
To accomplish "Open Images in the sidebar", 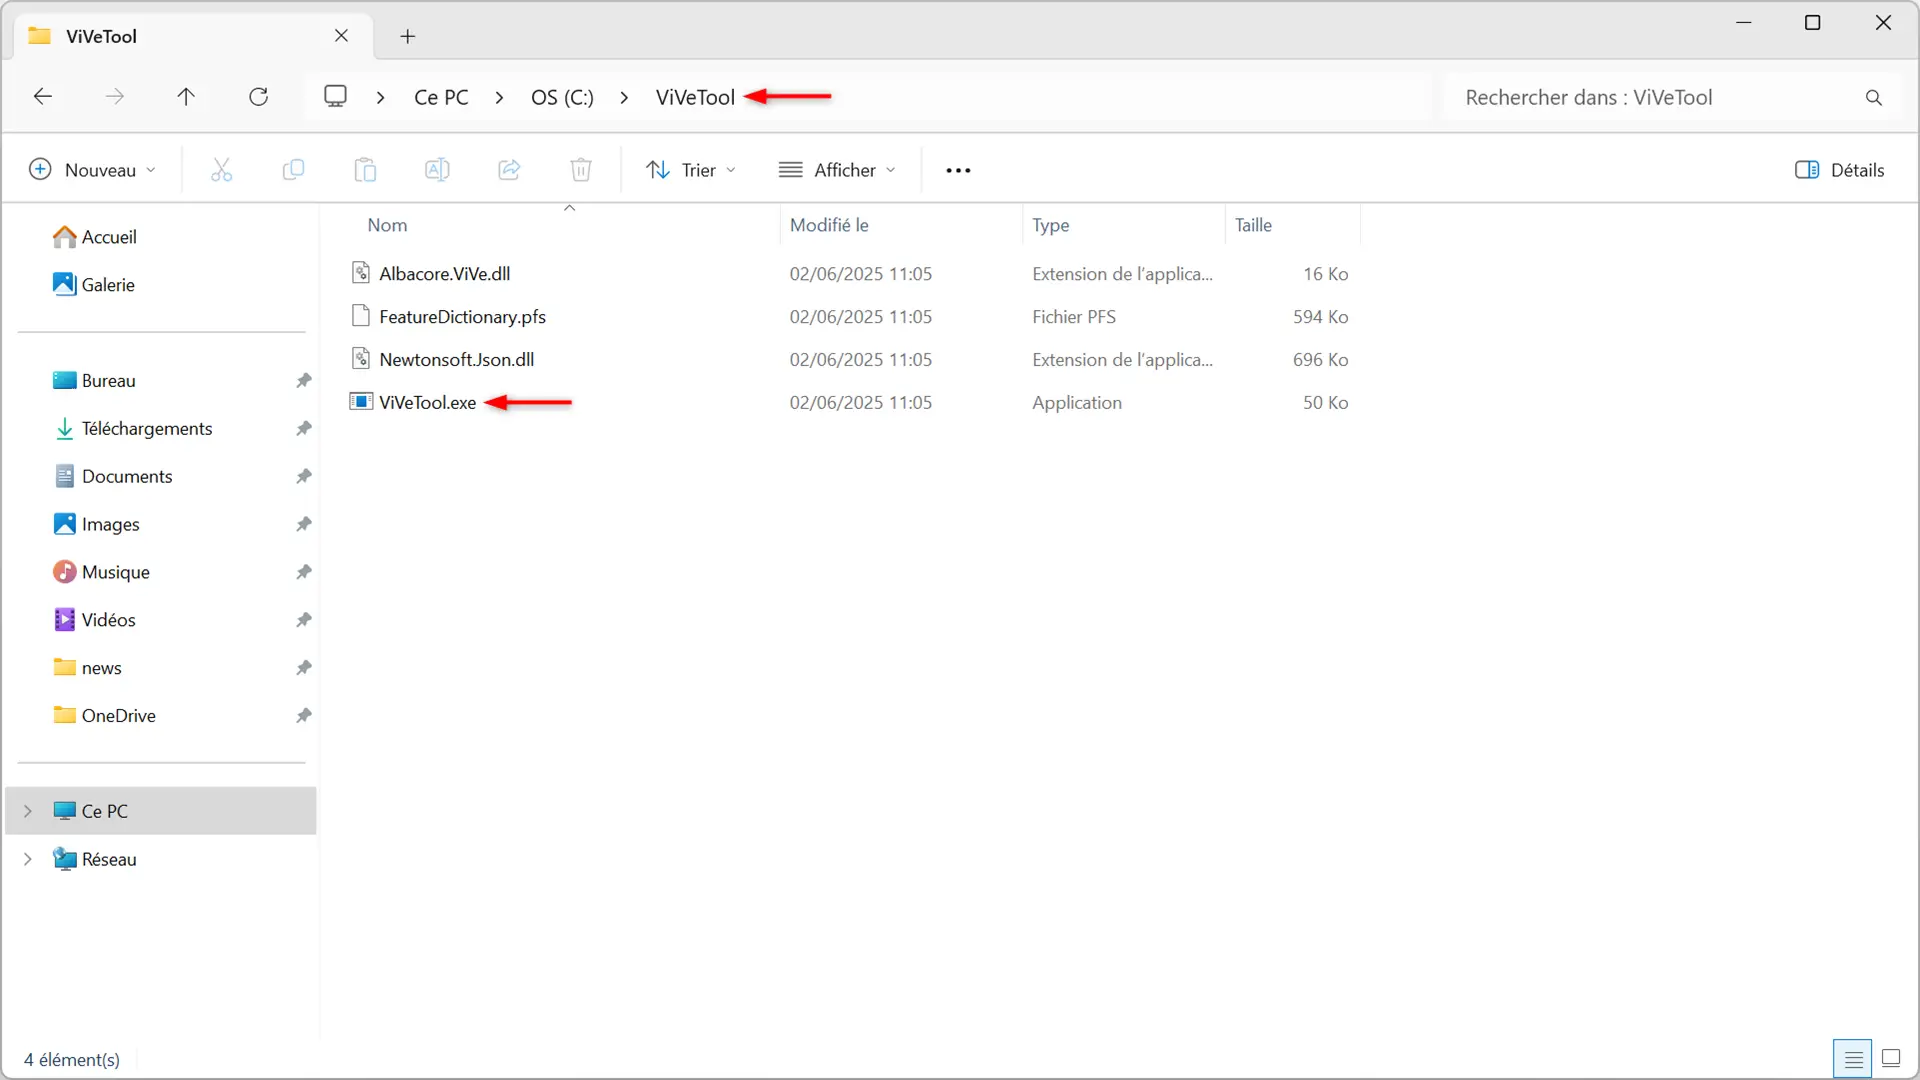I will coord(110,525).
